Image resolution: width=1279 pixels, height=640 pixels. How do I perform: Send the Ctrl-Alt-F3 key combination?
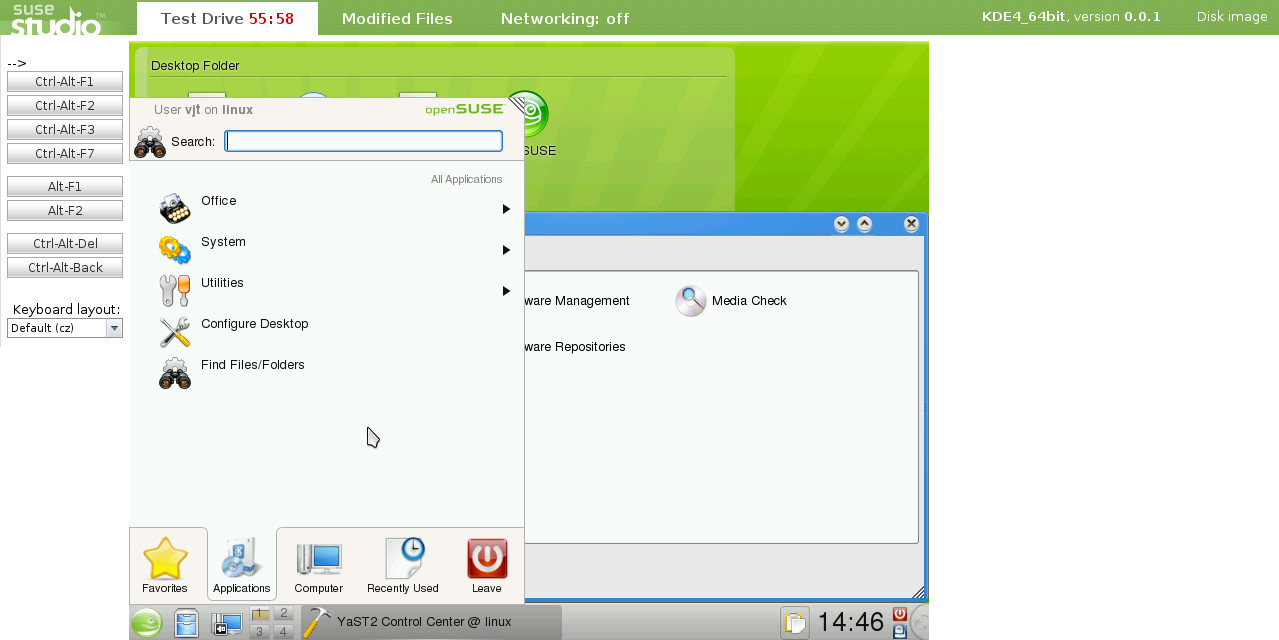pyautogui.click(x=65, y=130)
